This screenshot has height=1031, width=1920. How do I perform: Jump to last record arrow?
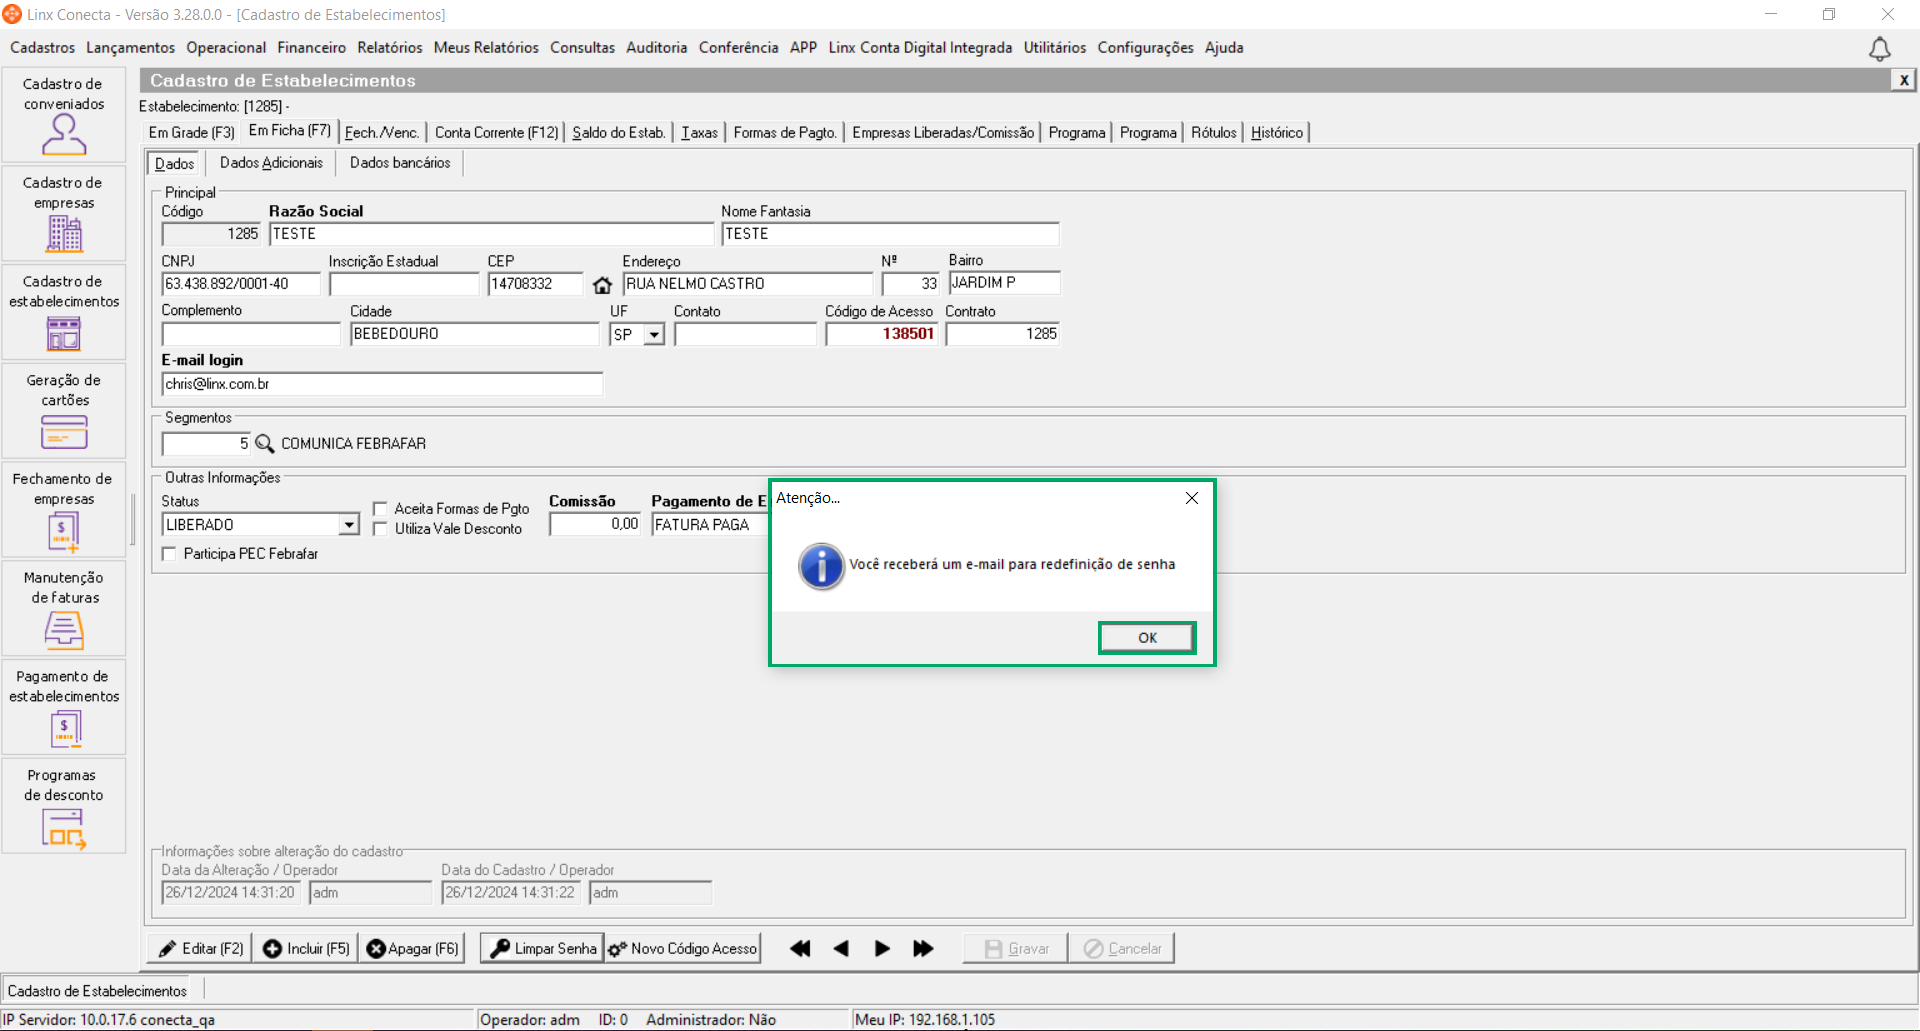pos(923,948)
